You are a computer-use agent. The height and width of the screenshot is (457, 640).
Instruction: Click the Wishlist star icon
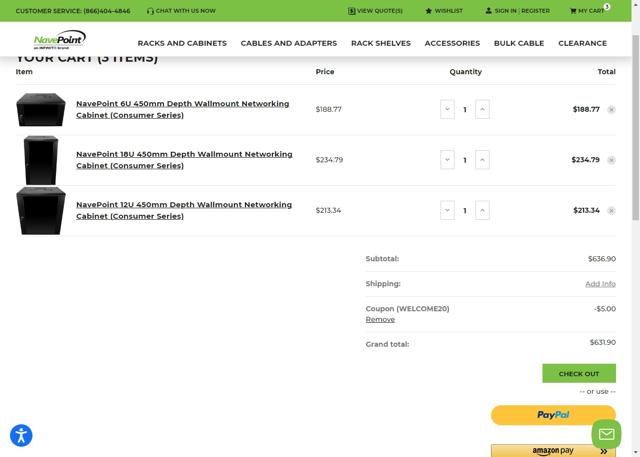pos(428,11)
